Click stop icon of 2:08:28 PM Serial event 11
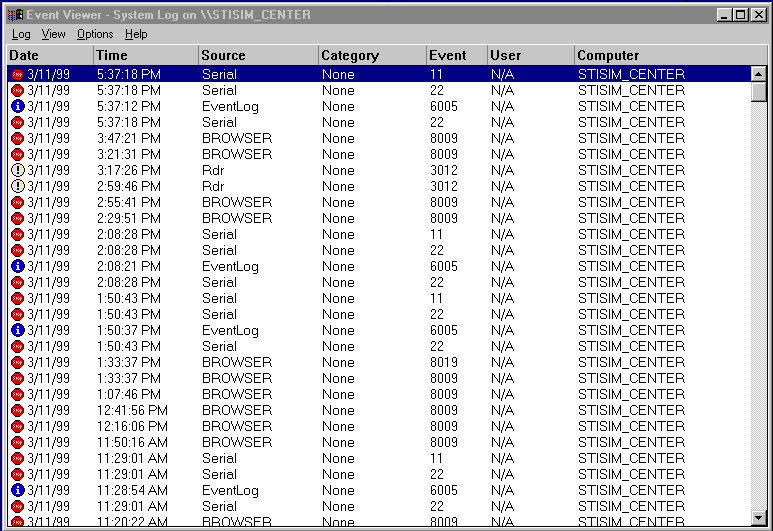The height and width of the screenshot is (531, 773). (x=17, y=234)
